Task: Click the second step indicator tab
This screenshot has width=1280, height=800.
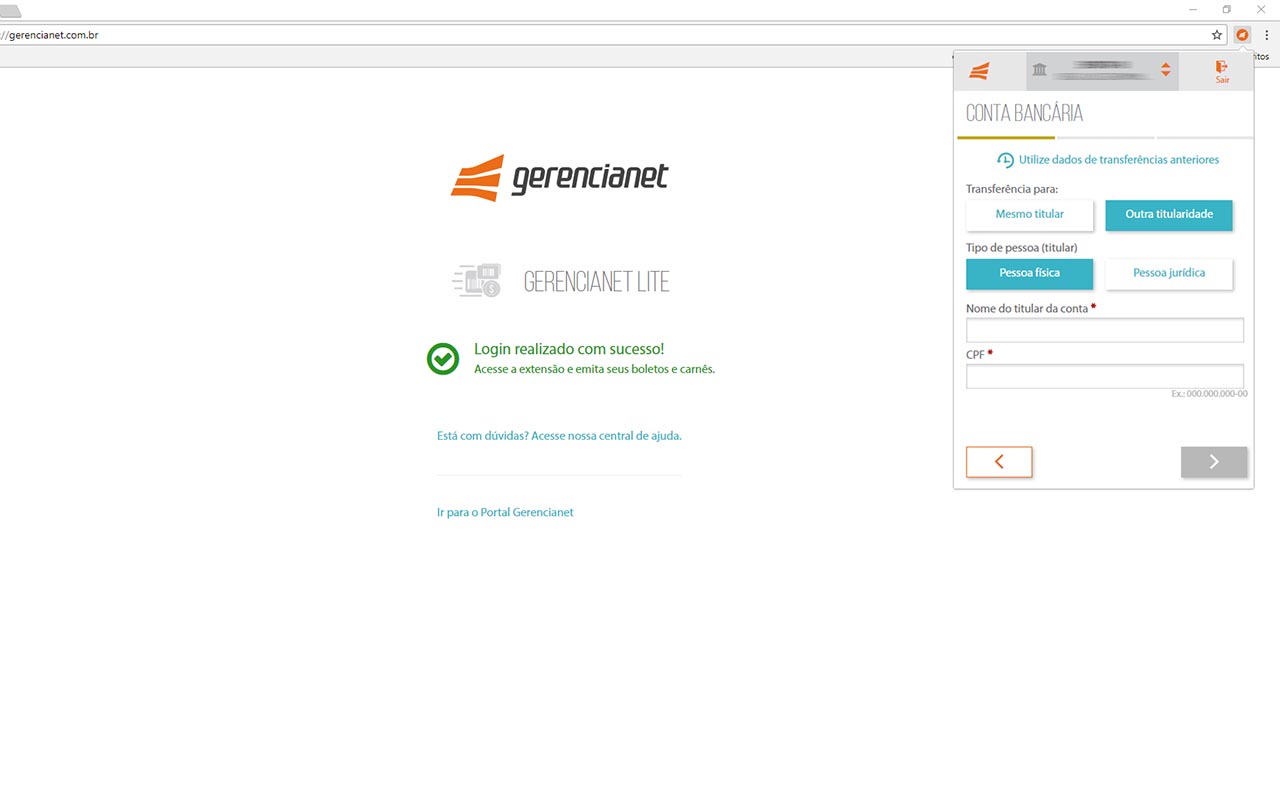Action: coord(1105,137)
